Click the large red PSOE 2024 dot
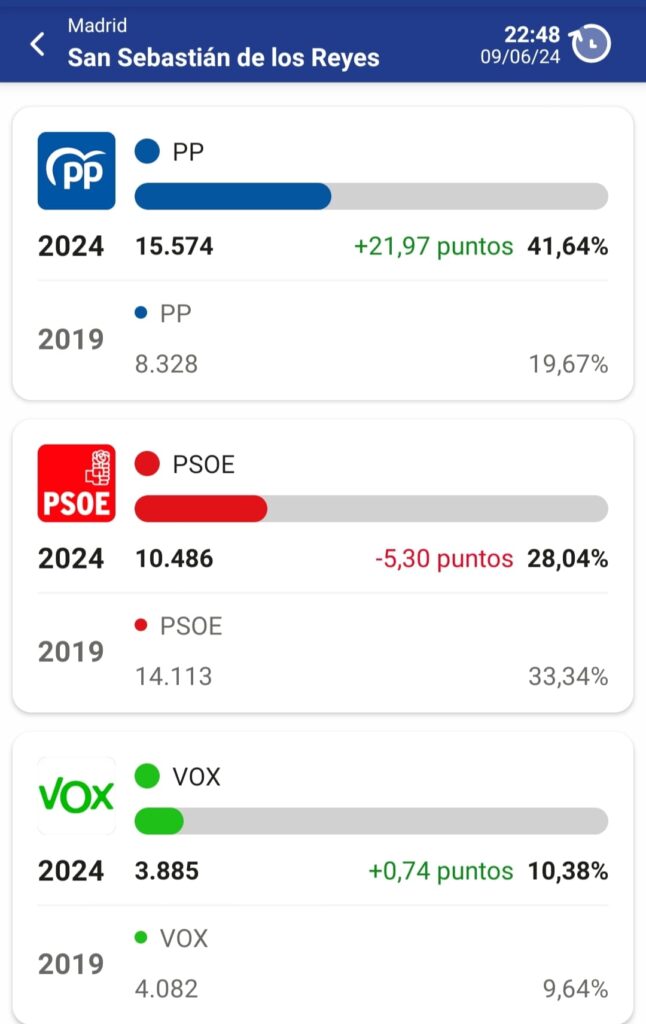The image size is (646, 1024). [147, 464]
